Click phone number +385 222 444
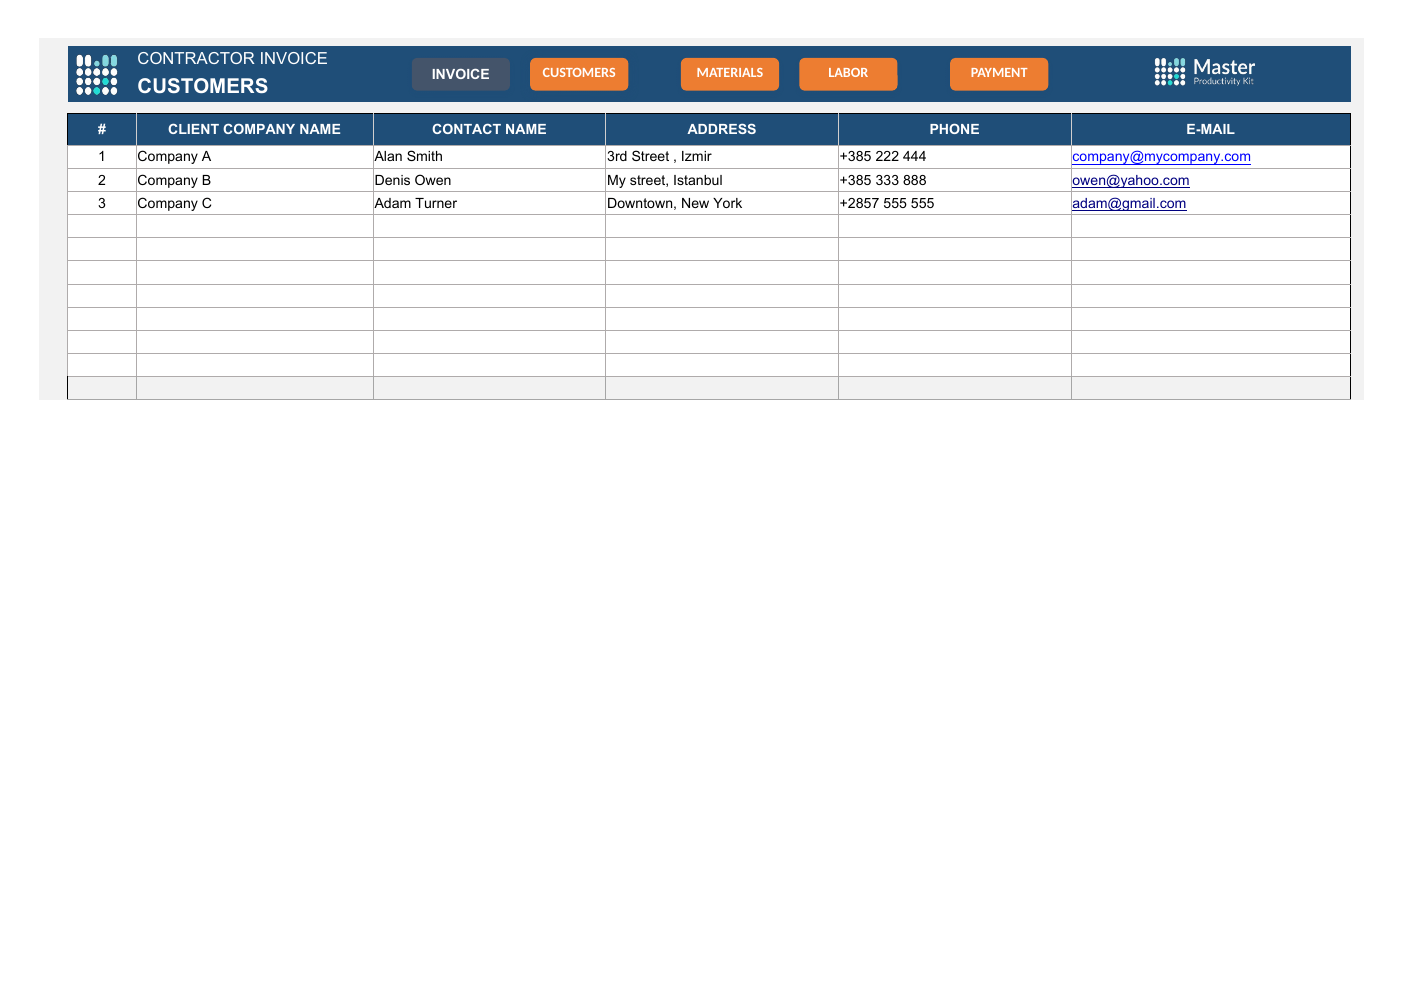The width and height of the screenshot is (1404, 993). point(955,156)
